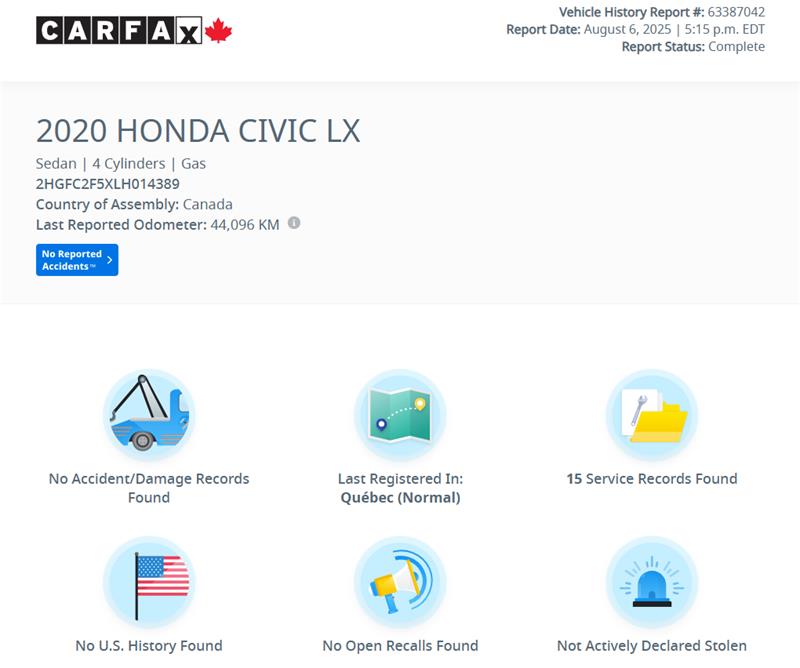Click Report Status Complete text
Image resolution: width=800 pixels, height=668 pixels.
(x=693, y=46)
